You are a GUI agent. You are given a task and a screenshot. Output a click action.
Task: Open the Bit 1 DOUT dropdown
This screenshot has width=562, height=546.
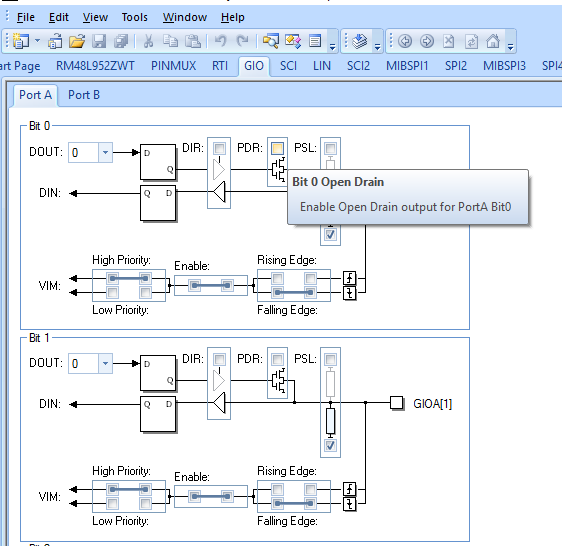pos(105,363)
